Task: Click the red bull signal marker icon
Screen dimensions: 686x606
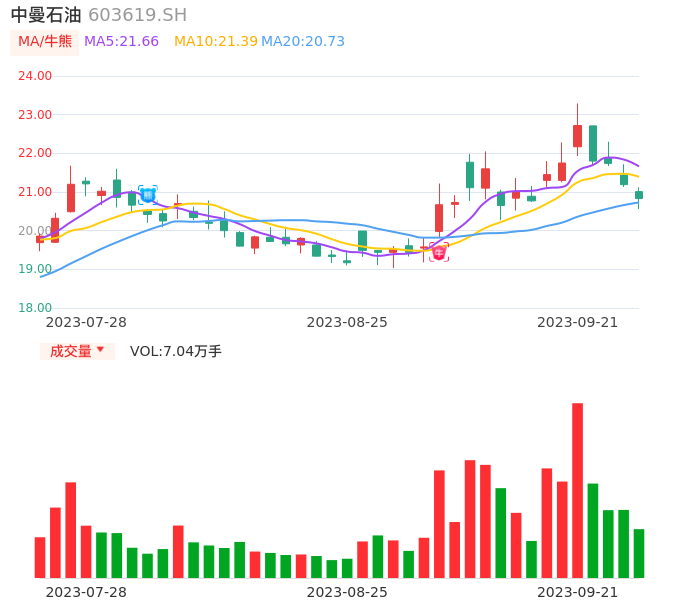Action: click(439, 252)
